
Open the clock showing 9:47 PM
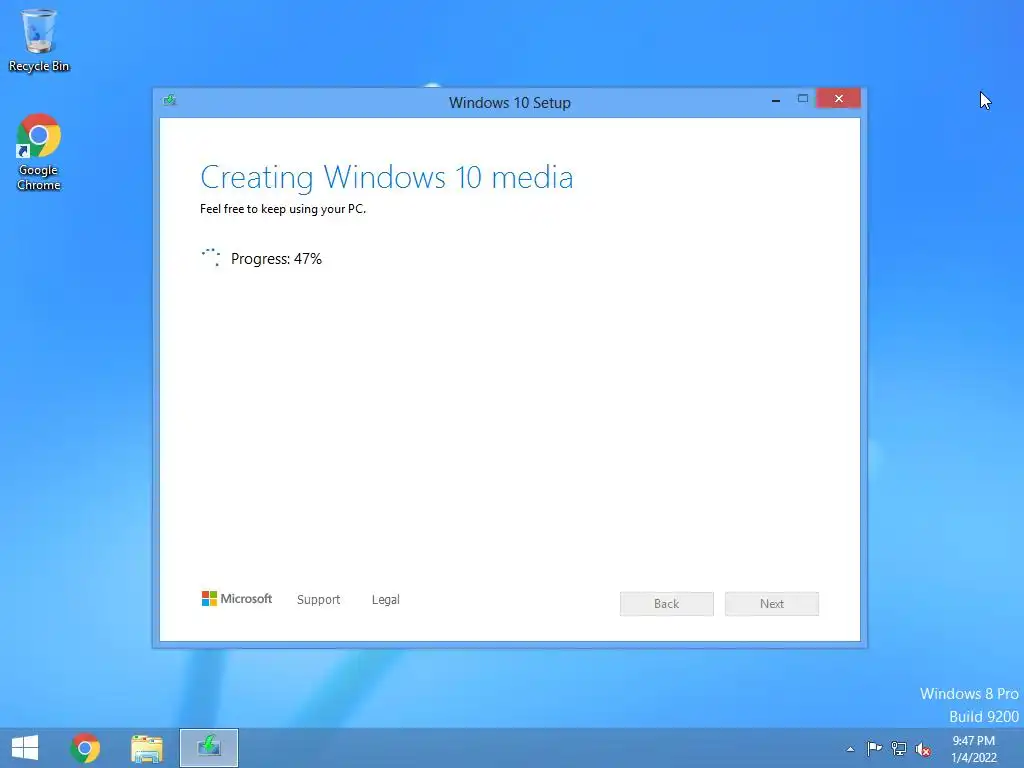tap(974, 749)
